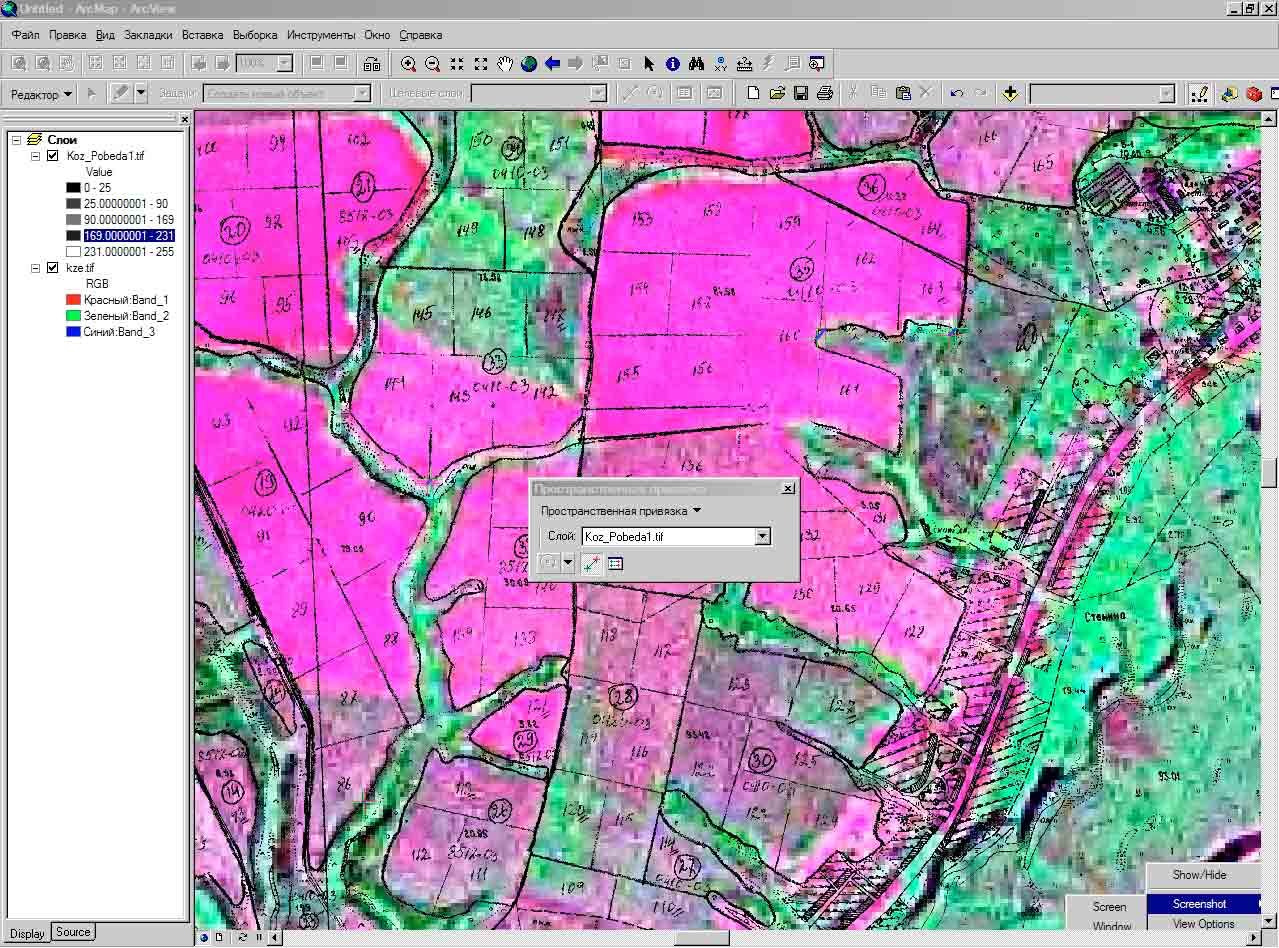This screenshot has width=1279, height=948.
Task: Undo the last action
Action: [957, 93]
